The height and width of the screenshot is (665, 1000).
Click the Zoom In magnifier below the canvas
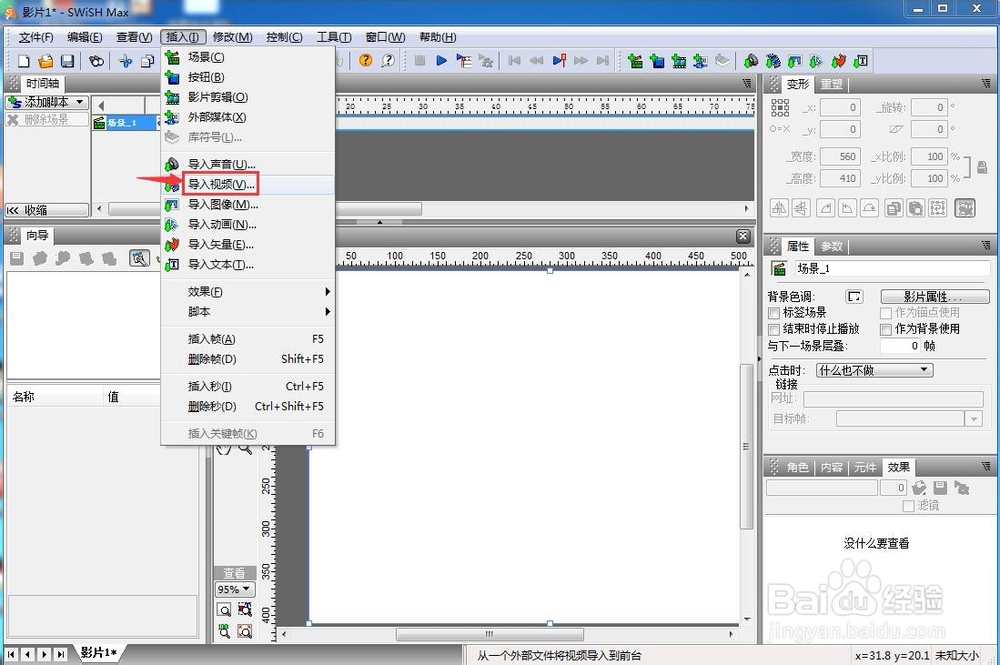point(225,610)
